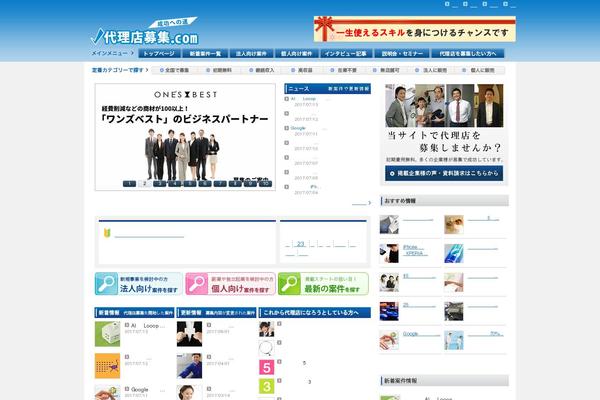The height and width of the screenshot is (400, 600).
Task: Click the 最新の案件を探す green search button
Action: pyautogui.click(x=323, y=284)
